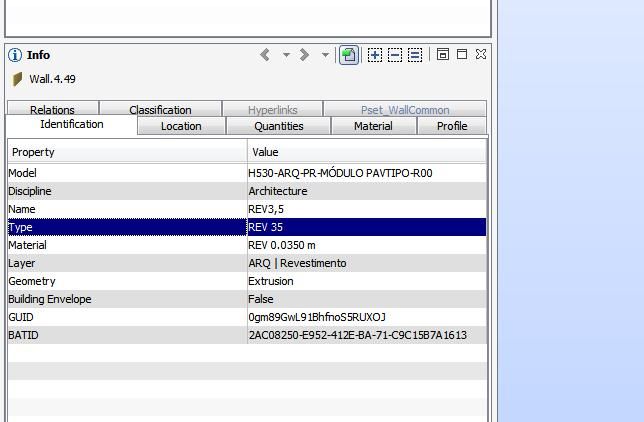The image size is (644, 422).
Task: Switch to the Classification tab
Action: pos(160,110)
